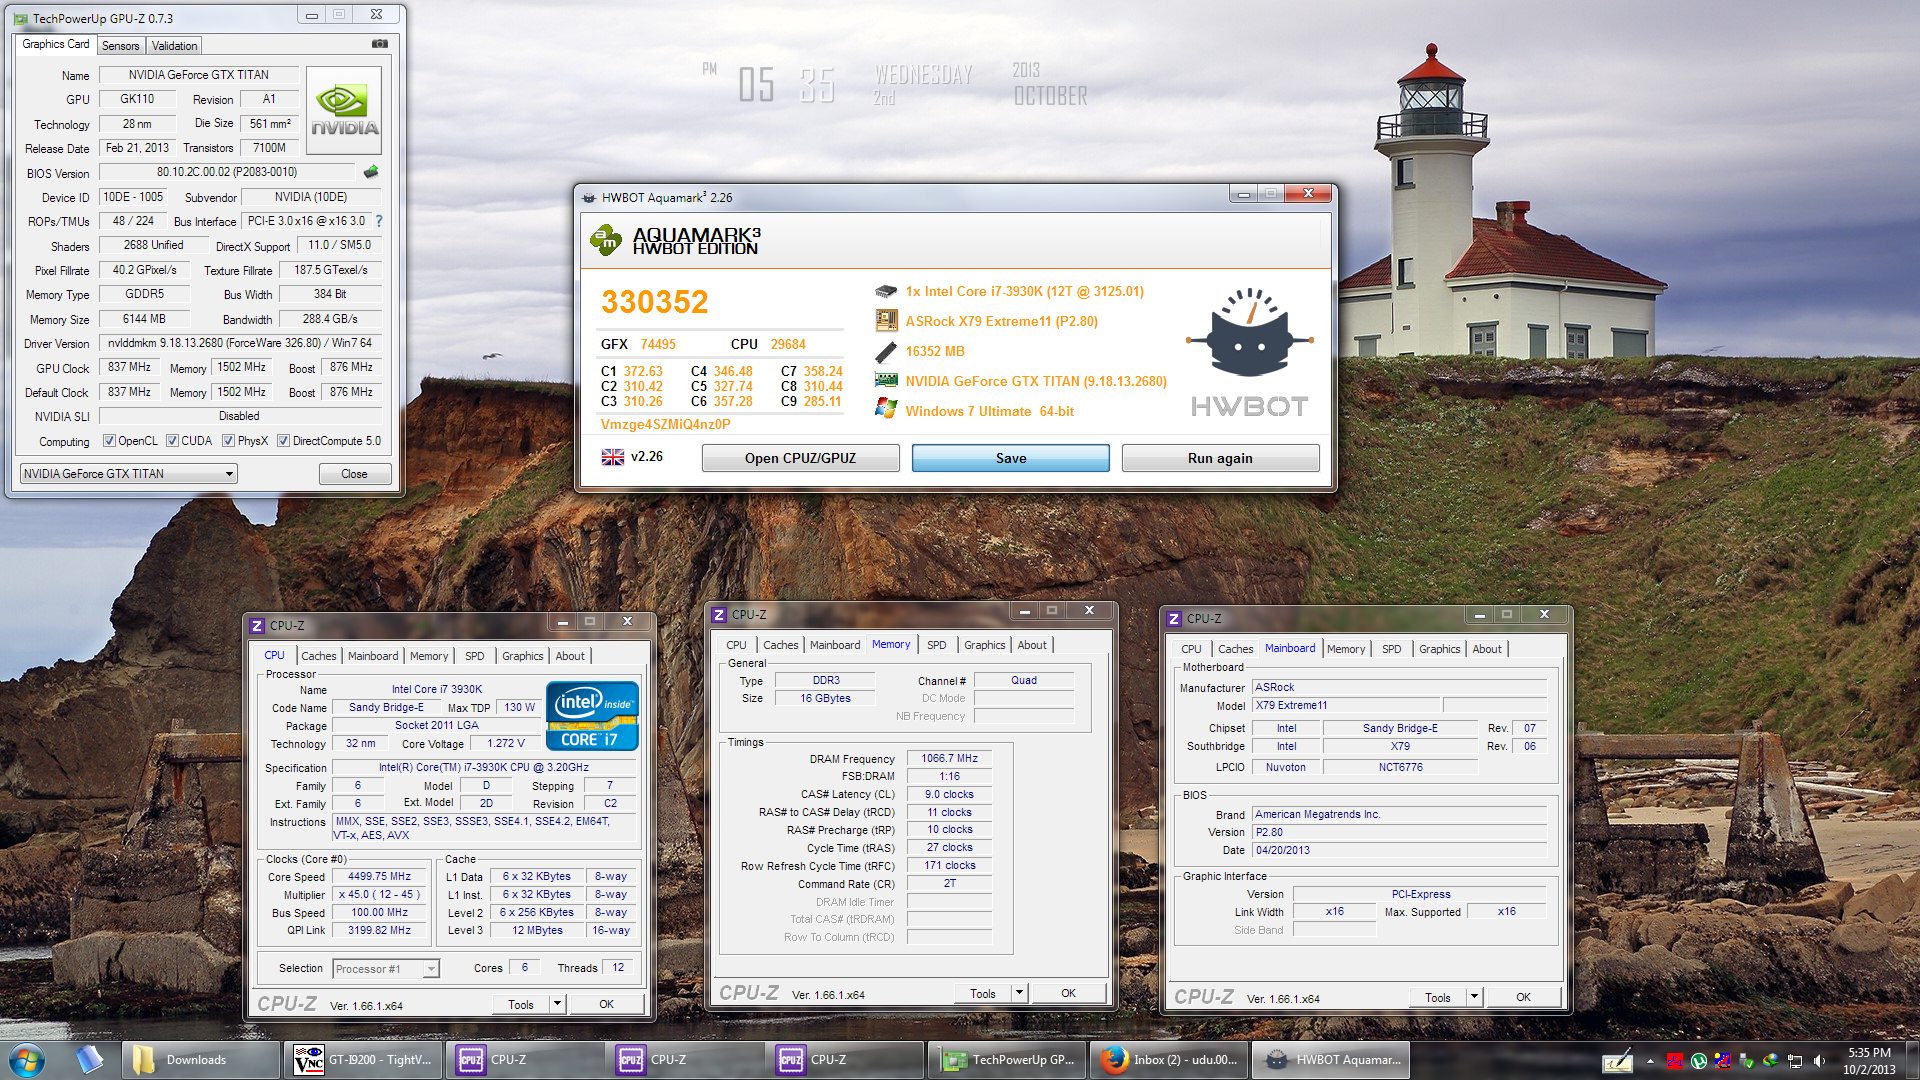Screen dimensions: 1920x1080
Task: Click Aquamark validation code Vmzge4SZMiQ4nz0P
Action: [x=665, y=424]
